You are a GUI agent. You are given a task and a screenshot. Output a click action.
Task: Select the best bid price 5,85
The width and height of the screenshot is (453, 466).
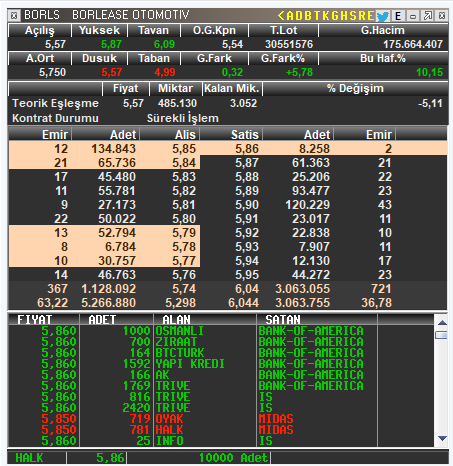click(184, 149)
